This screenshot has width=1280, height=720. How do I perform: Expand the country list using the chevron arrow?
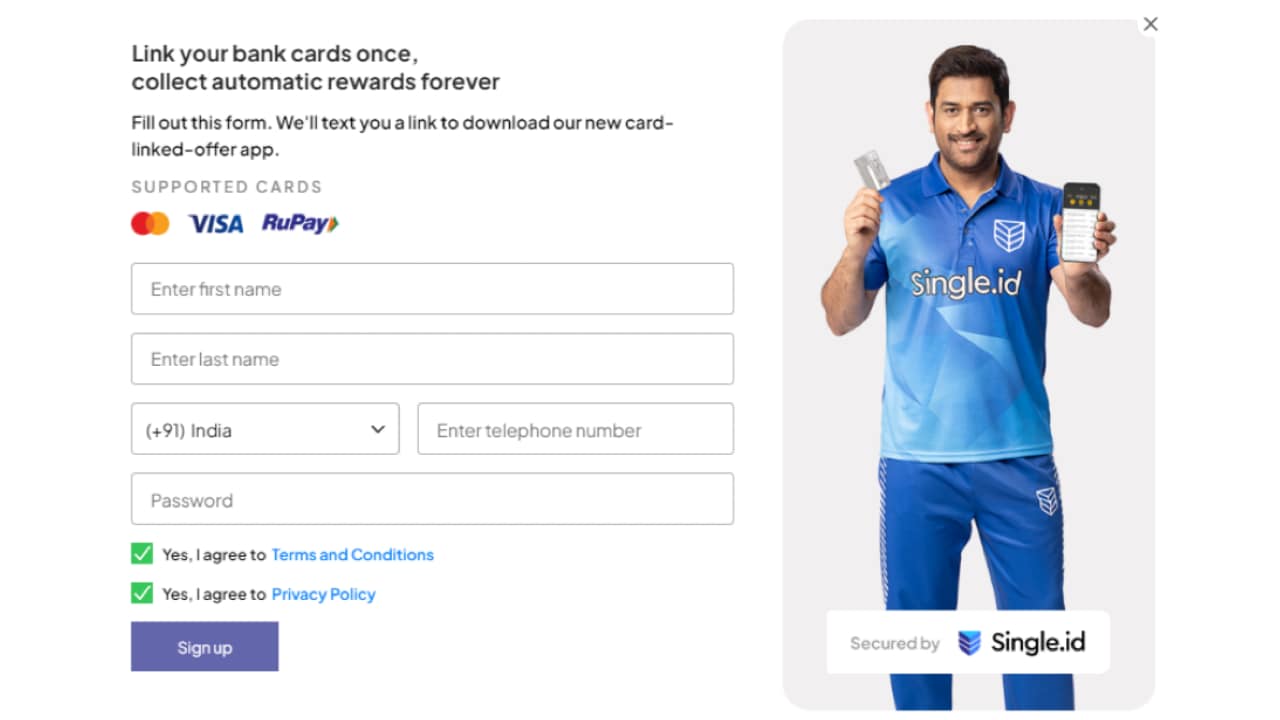click(378, 429)
